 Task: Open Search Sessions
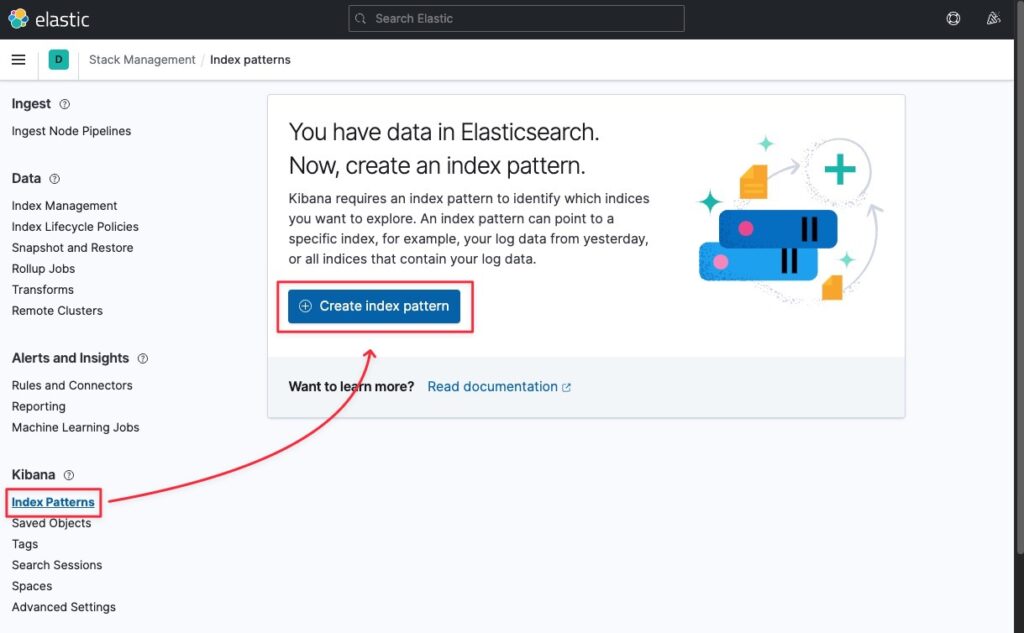click(x=57, y=565)
